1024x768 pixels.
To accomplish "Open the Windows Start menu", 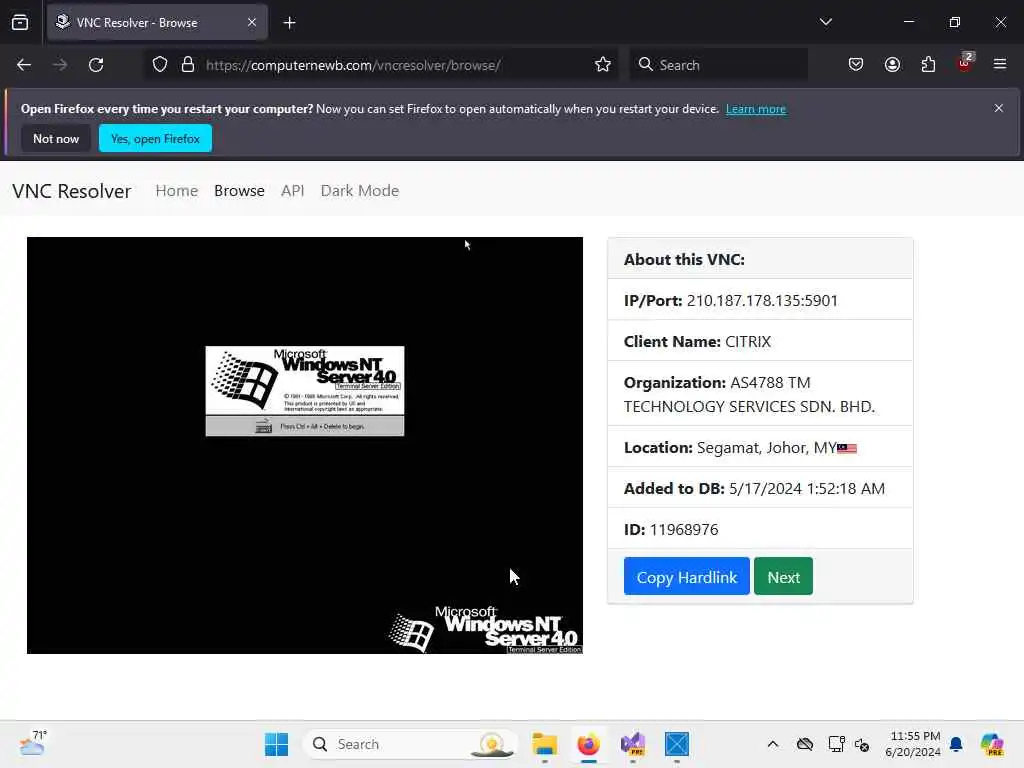I will (x=276, y=744).
